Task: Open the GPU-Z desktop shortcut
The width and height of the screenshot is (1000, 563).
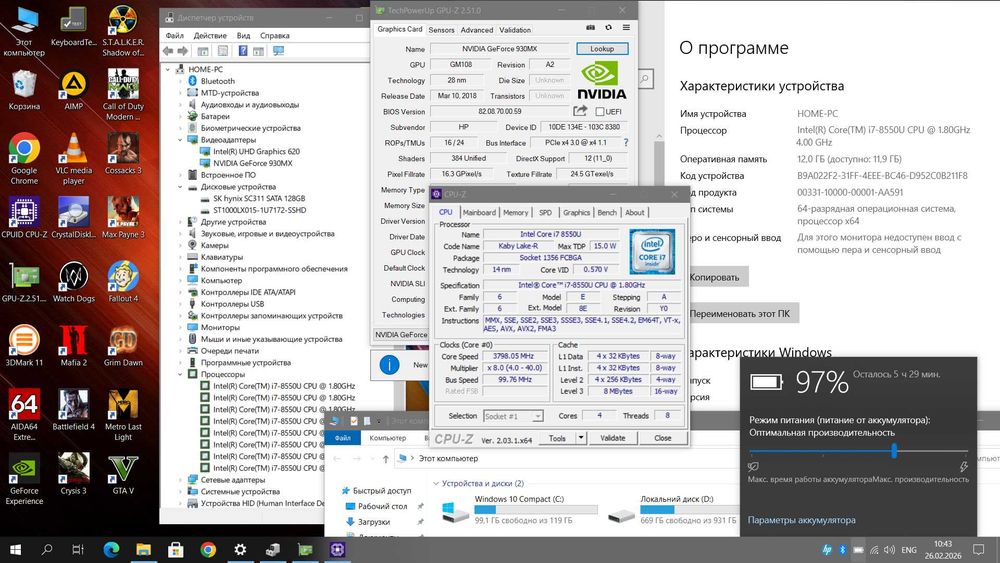Action: pos(24,282)
